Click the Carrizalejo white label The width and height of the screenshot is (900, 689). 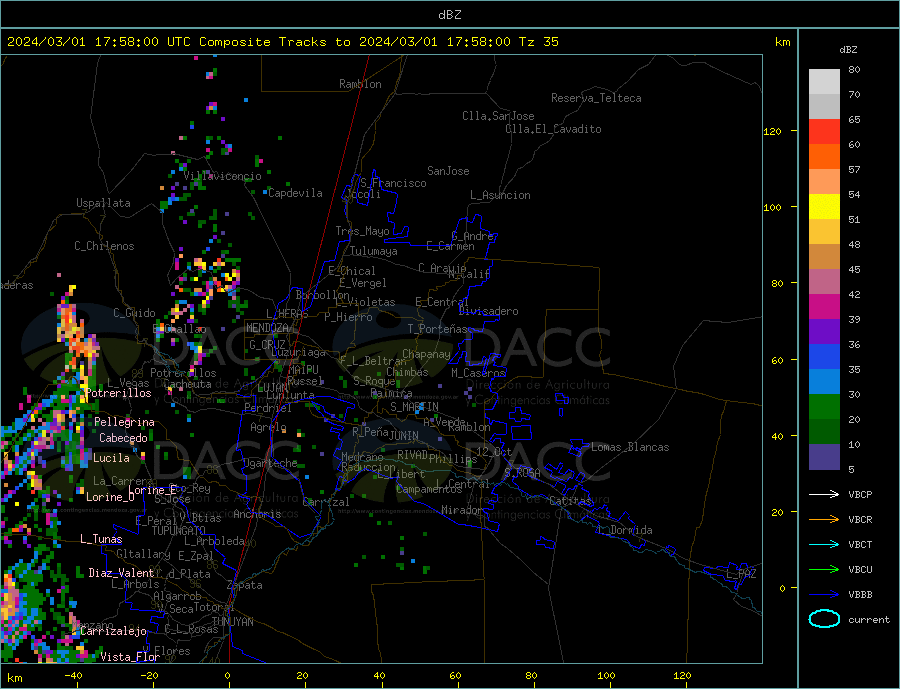113,632
